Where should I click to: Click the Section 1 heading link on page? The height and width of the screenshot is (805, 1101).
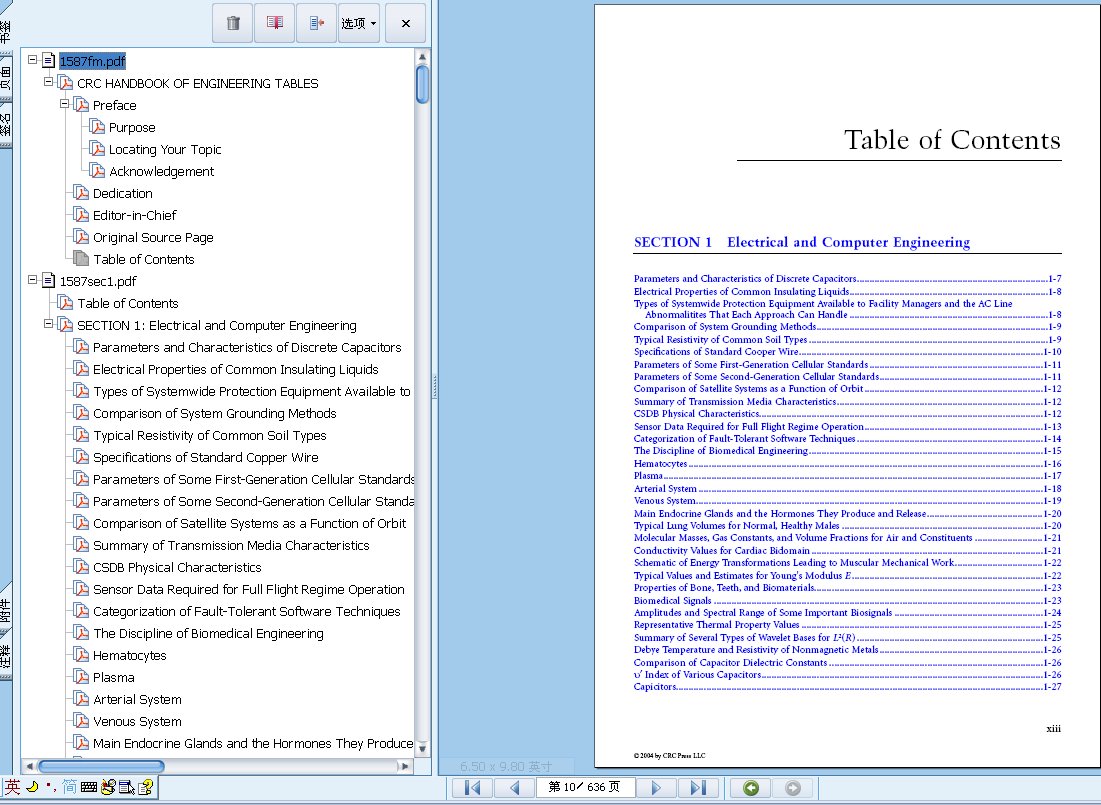802,242
